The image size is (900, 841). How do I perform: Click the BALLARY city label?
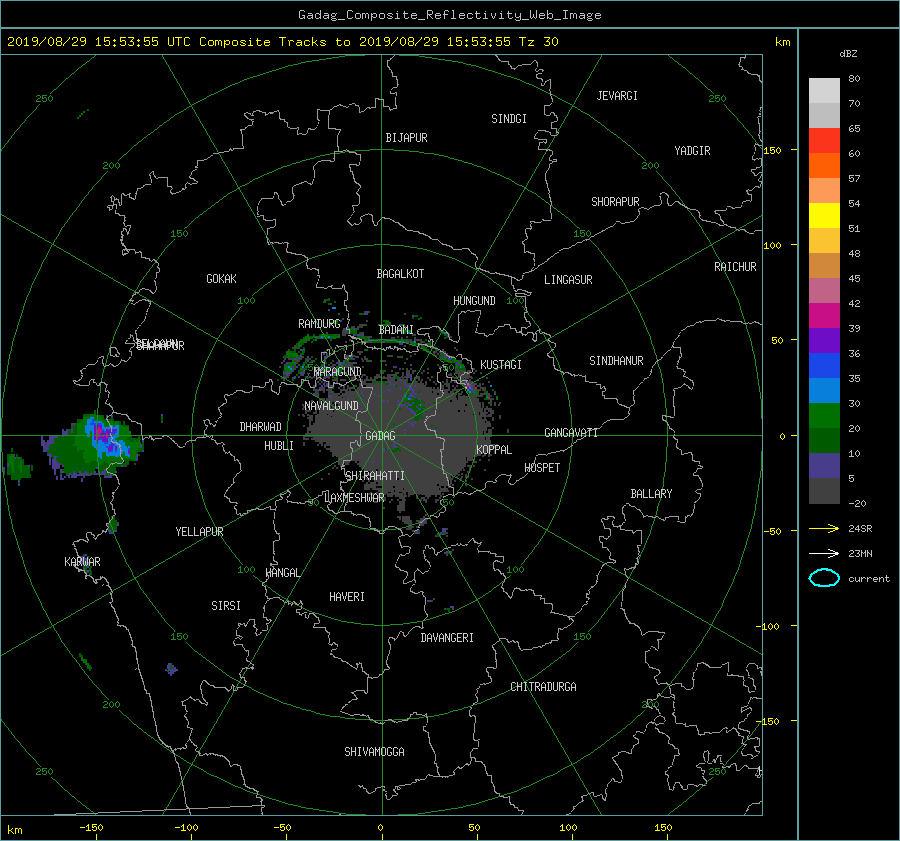[x=651, y=494]
